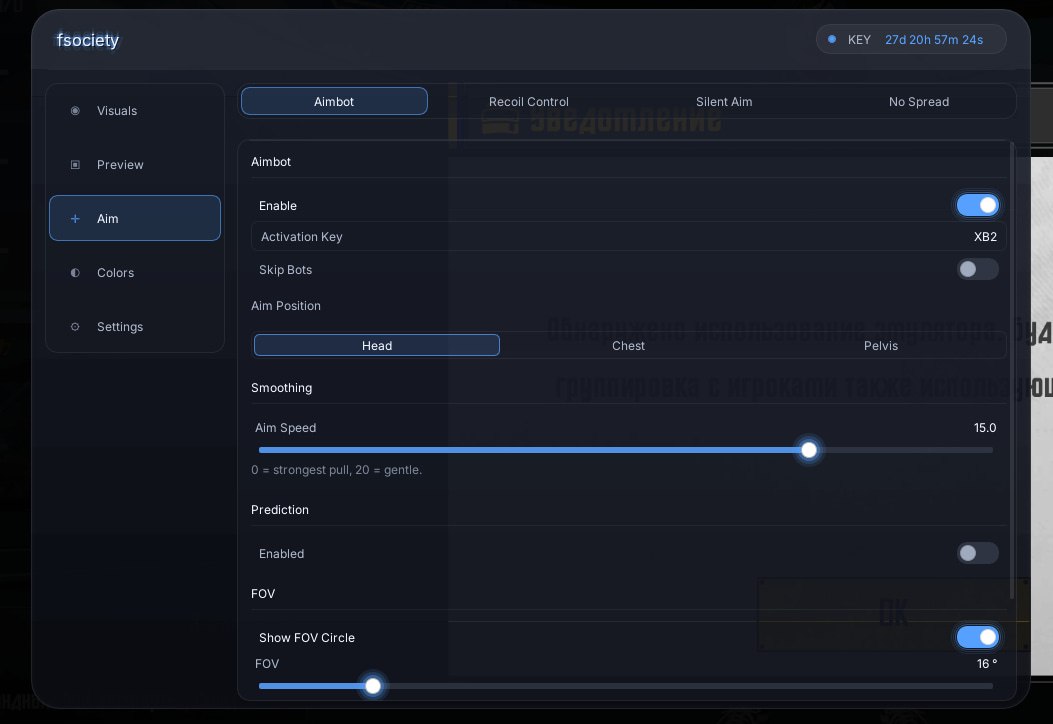Choose Head as aim position

point(377,345)
